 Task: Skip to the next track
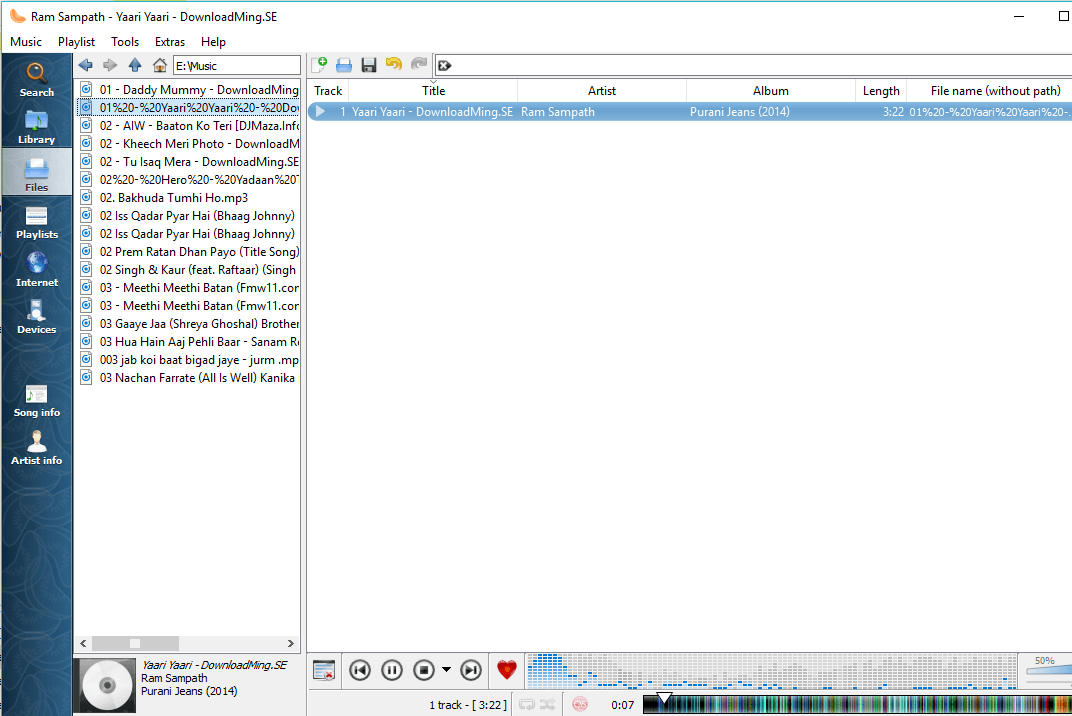[x=471, y=670]
